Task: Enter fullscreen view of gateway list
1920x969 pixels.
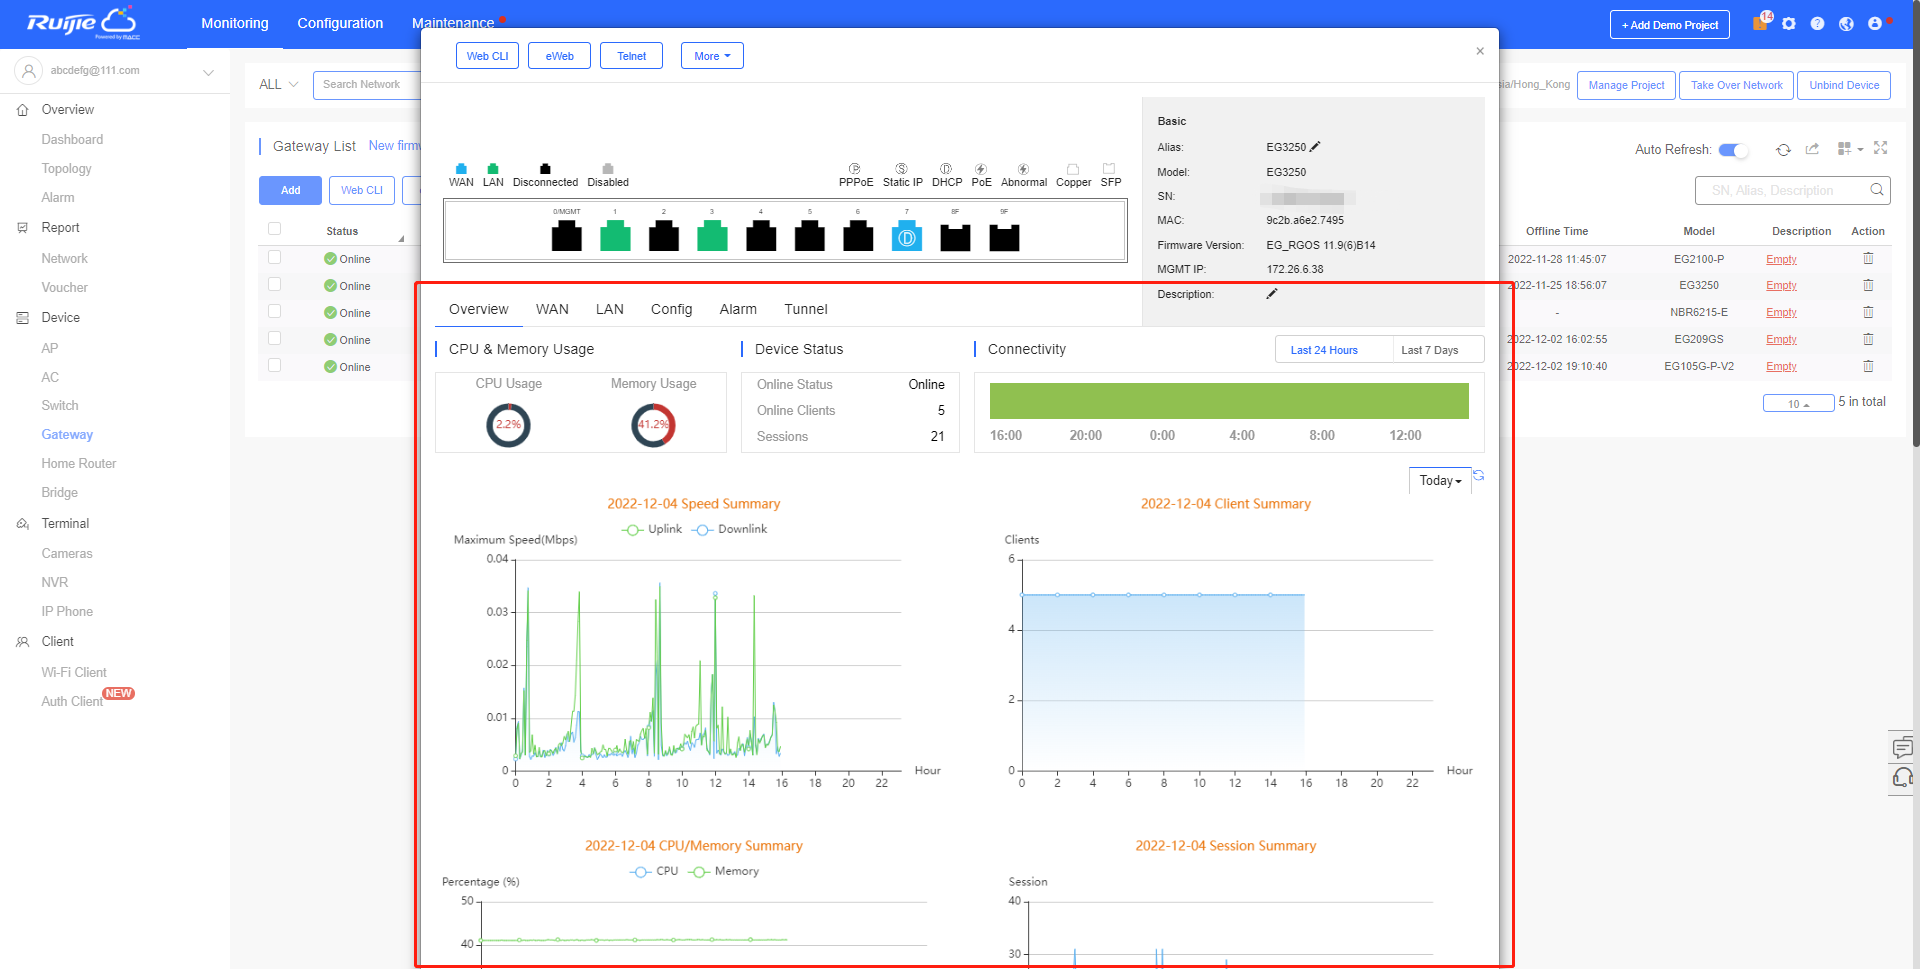Action: click(1881, 148)
